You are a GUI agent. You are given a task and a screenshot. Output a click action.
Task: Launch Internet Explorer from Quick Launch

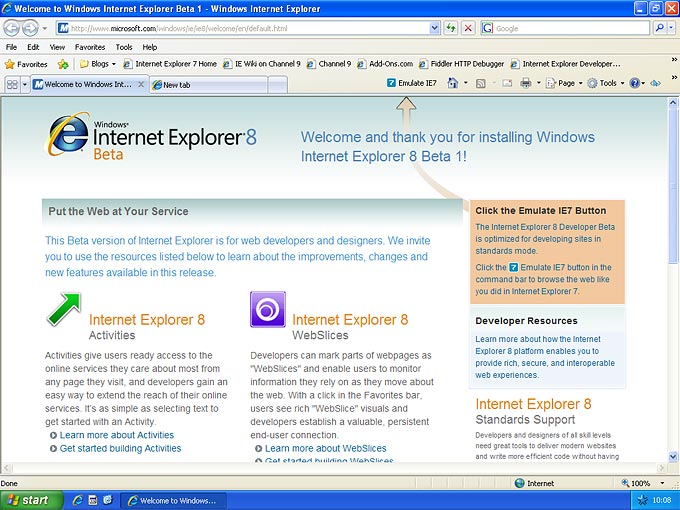[x=78, y=500]
